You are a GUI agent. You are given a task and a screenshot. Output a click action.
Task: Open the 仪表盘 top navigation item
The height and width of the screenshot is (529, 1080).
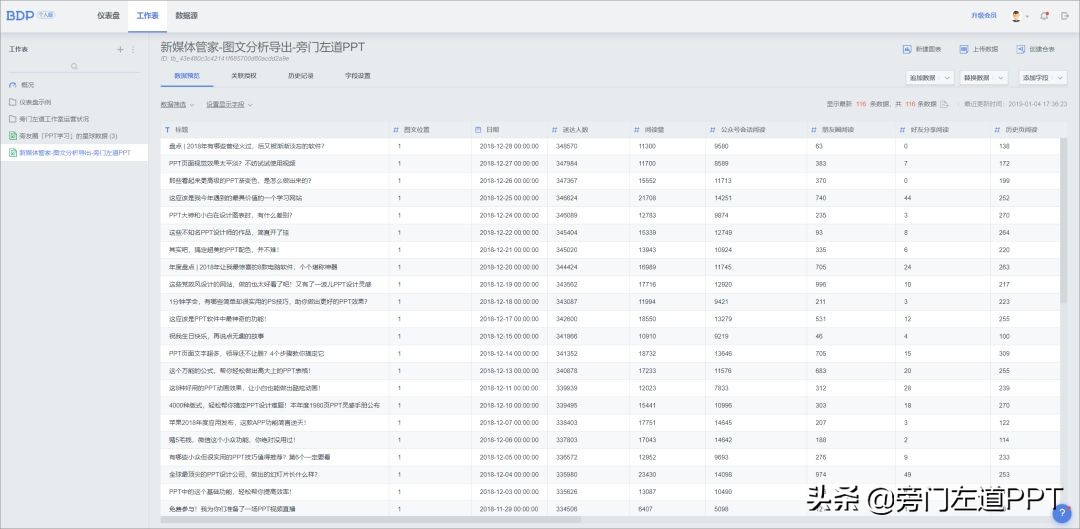pyautogui.click(x=108, y=15)
